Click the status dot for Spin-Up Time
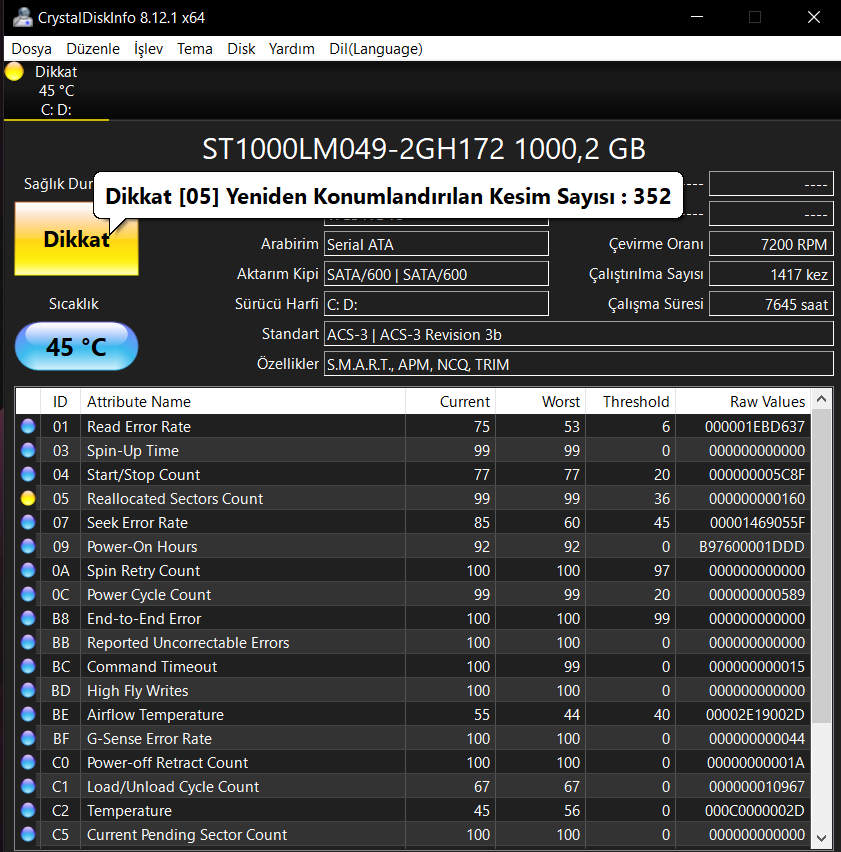Viewport: 841px width, 852px height. 28,450
